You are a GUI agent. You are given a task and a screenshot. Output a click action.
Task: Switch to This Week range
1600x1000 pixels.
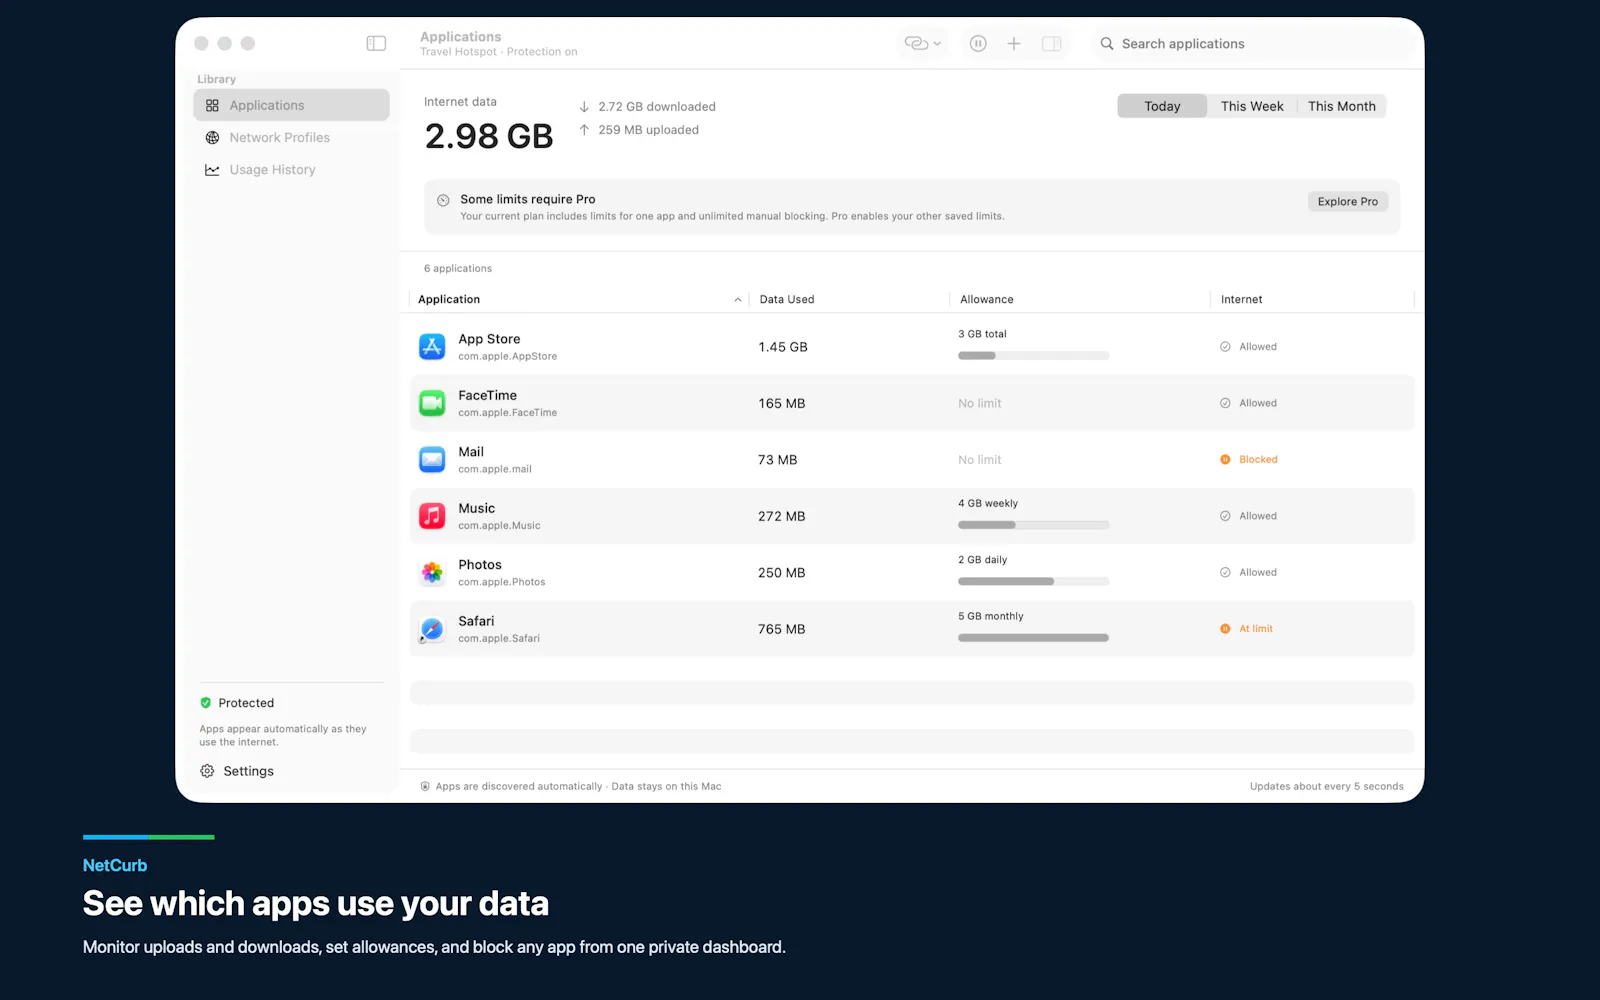pyautogui.click(x=1252, y=106)
